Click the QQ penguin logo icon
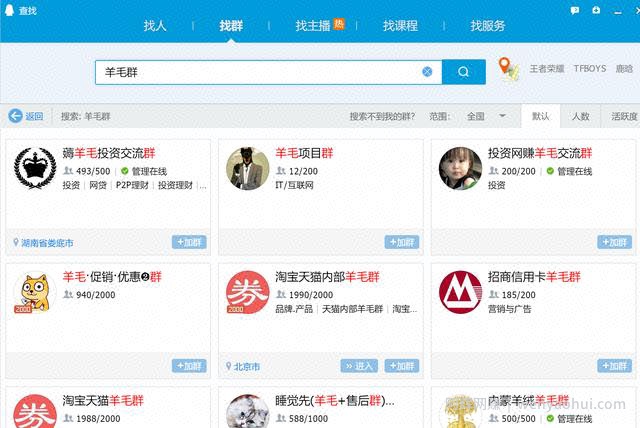This screenshot has width=640, height=428. (x=9, y=10)
